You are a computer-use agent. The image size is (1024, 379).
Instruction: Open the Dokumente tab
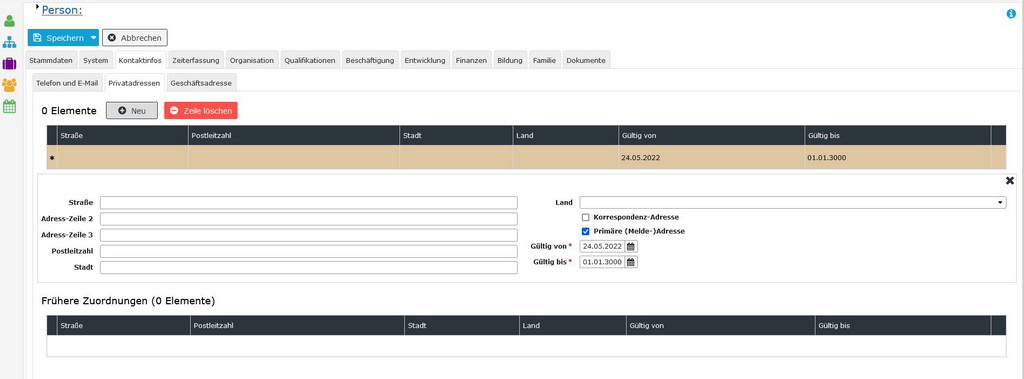(x=586, y=61)
